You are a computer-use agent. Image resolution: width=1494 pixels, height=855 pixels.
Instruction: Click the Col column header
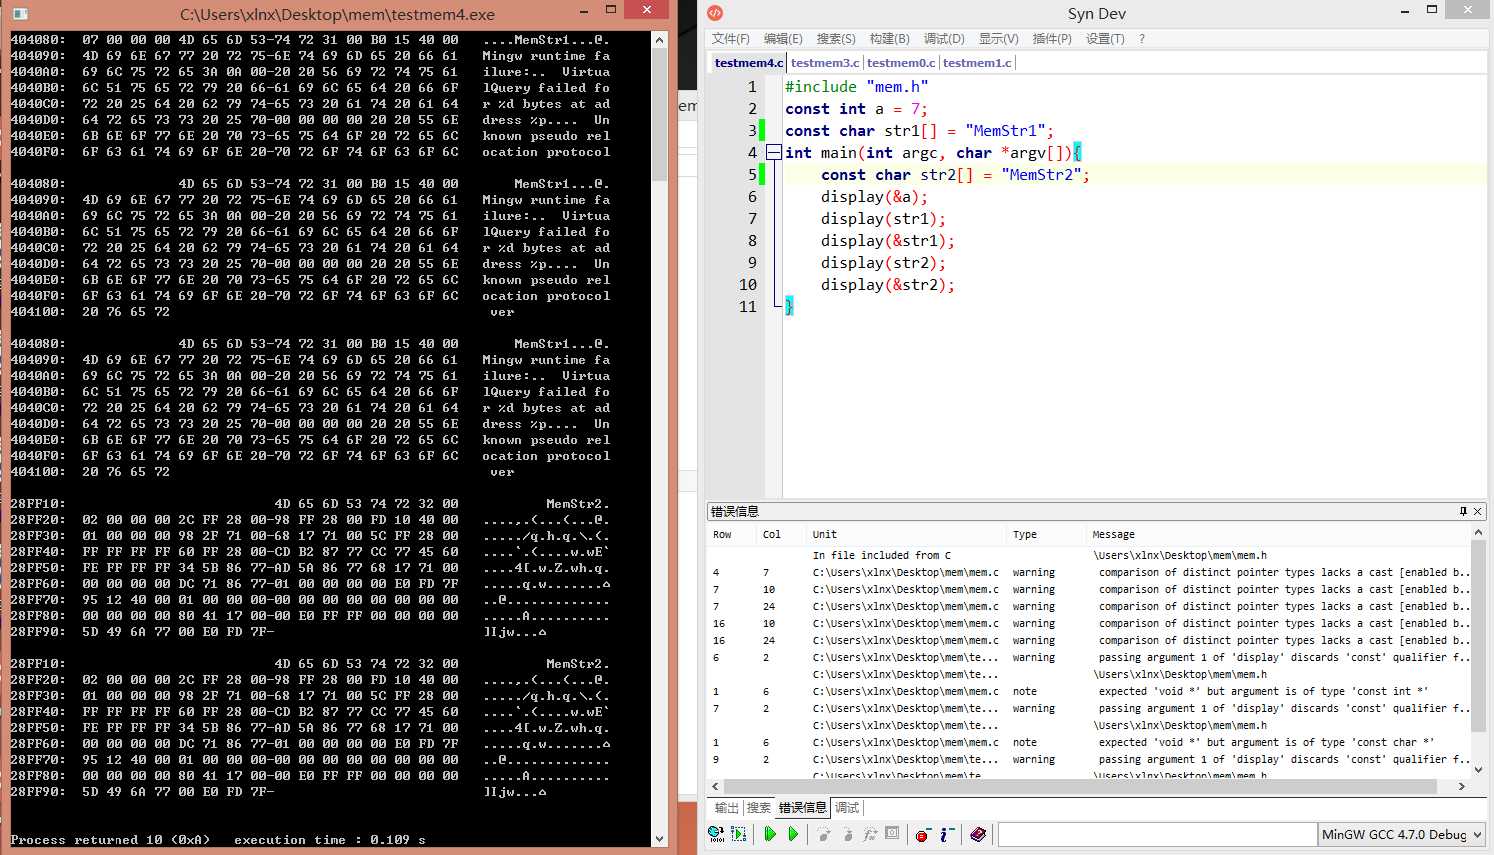point(781,534)
